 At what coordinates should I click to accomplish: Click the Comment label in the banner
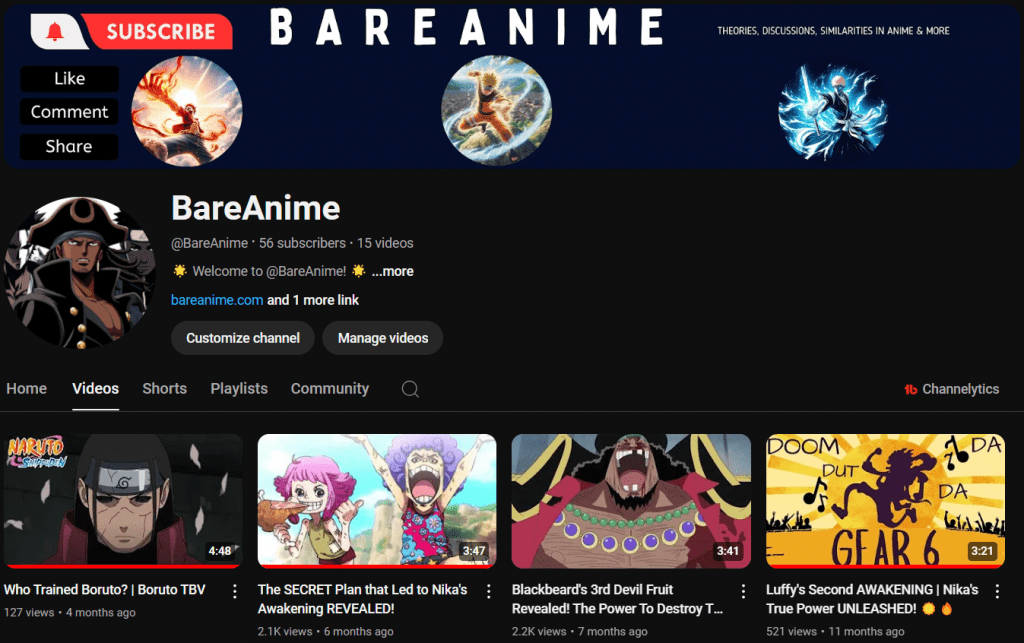click(x=69, y=112)
